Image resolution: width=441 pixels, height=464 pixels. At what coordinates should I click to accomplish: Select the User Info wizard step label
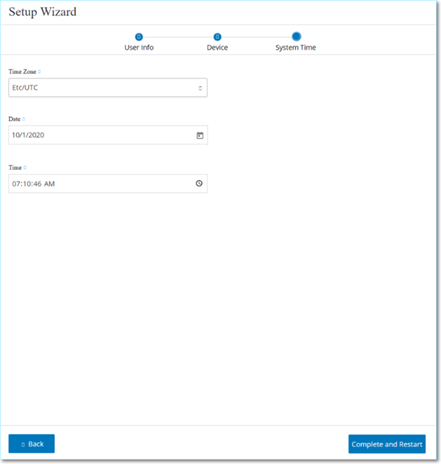pos(139,48)
